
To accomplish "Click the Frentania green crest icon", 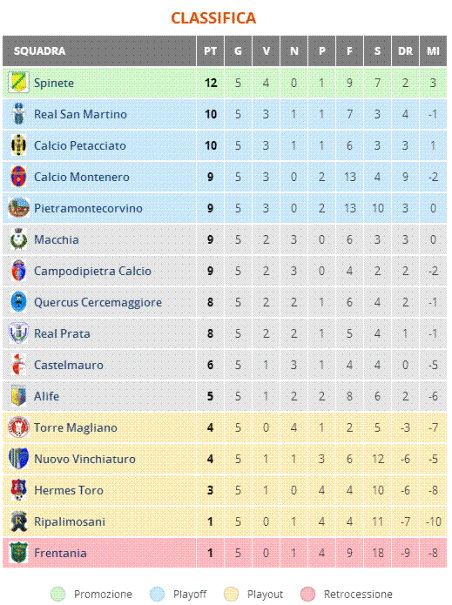I will (19, 553).
